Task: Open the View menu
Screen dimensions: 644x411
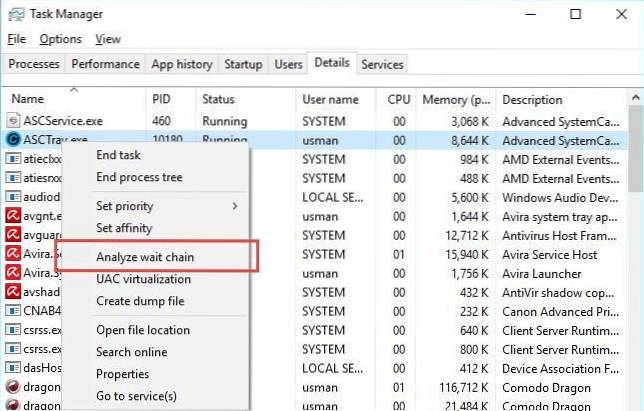Action: (x=108, y=39)
